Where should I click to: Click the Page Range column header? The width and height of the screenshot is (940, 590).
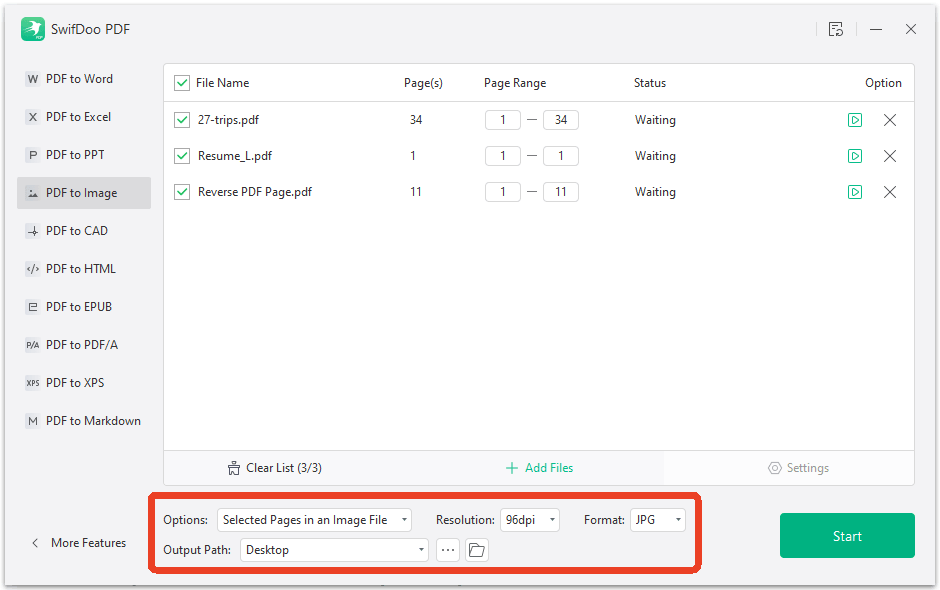(x=515, y=83)
